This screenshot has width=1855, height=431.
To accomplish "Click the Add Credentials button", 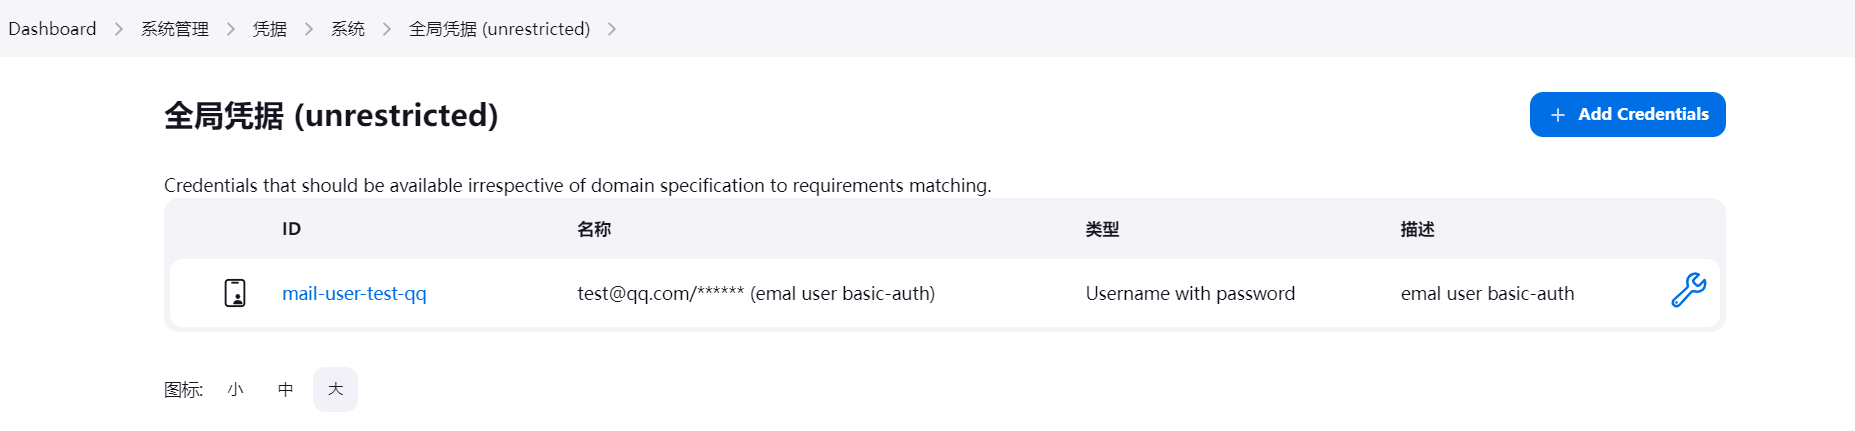I will [1627, 115].
